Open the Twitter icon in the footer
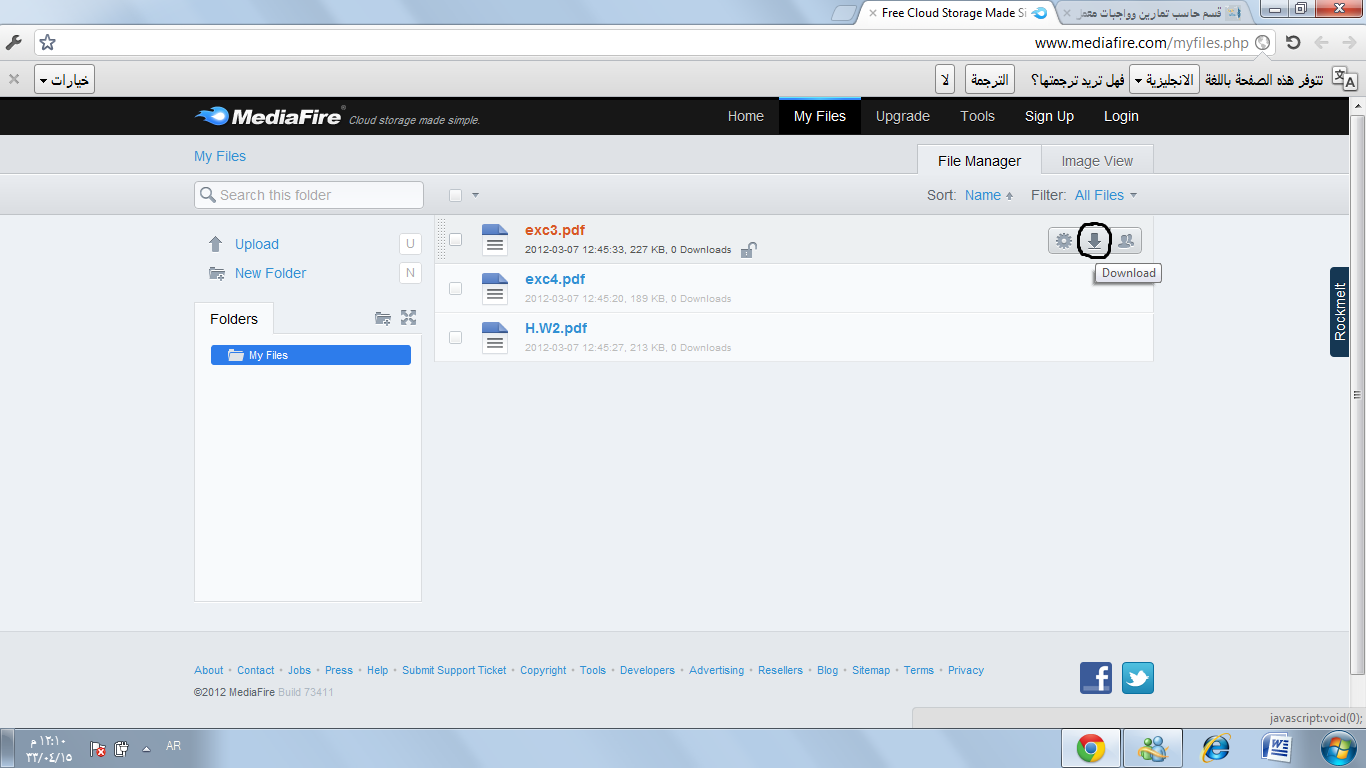The height and width of the screenshot is (768, 1366). coord(1138,677)
